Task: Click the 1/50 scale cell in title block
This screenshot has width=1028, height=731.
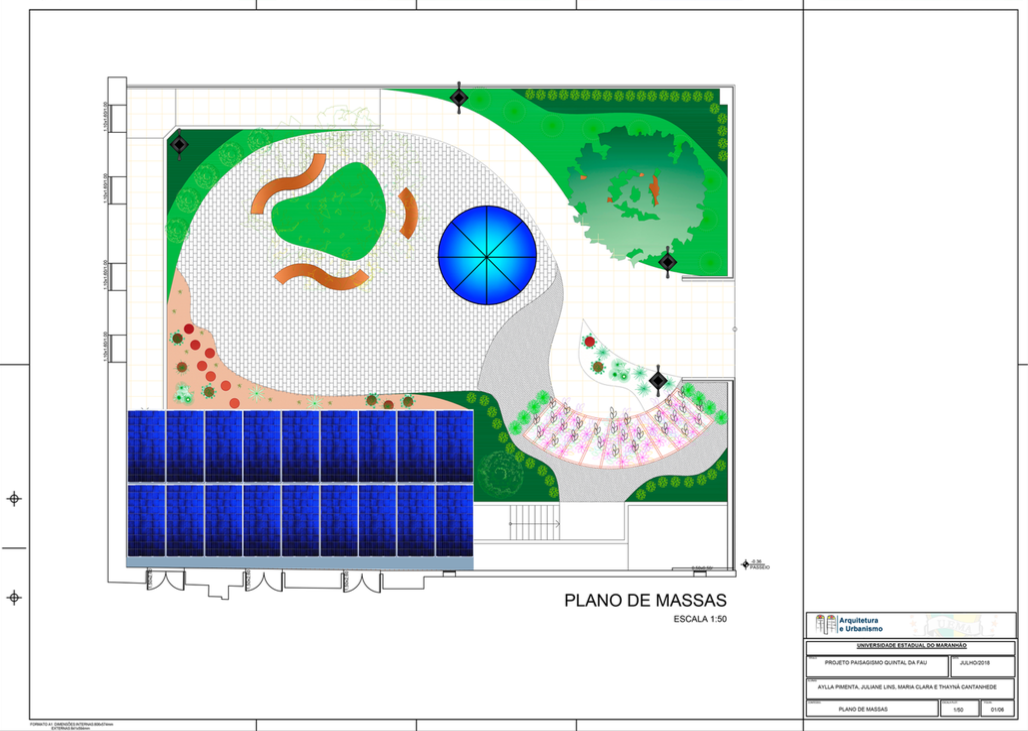Action: tap(958, 709)
